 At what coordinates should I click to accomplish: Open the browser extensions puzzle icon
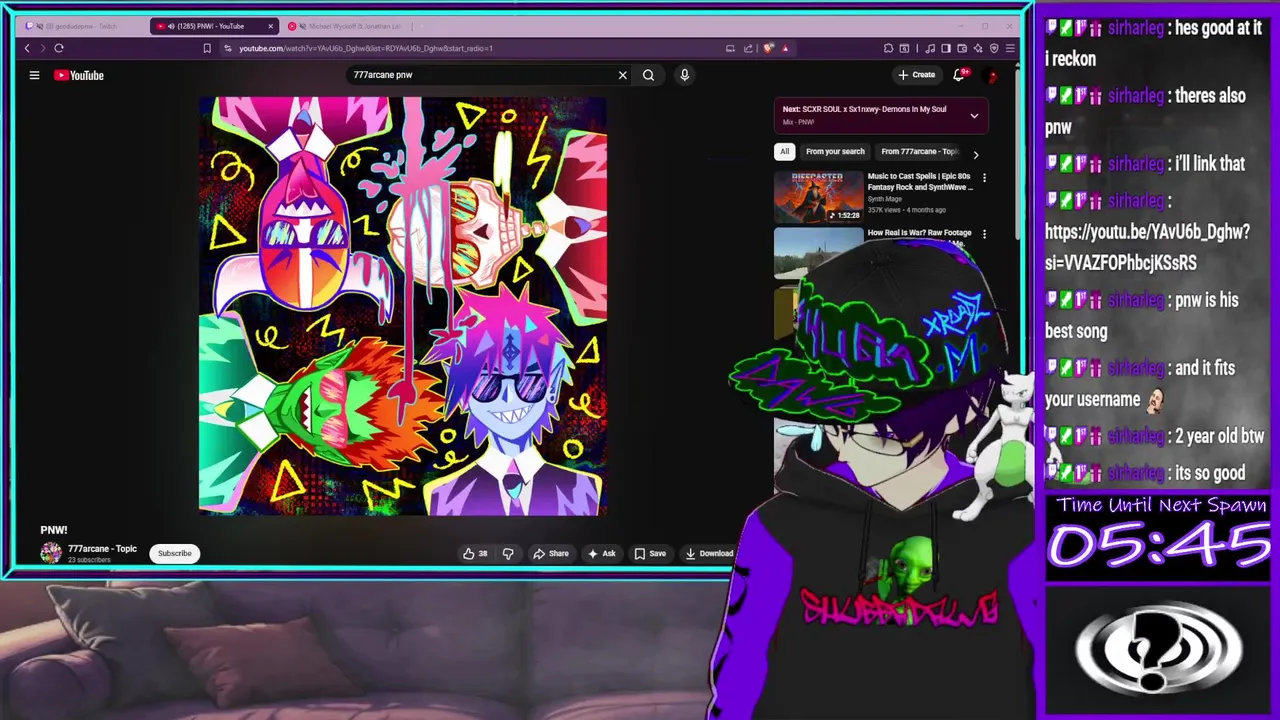[888, 48]
